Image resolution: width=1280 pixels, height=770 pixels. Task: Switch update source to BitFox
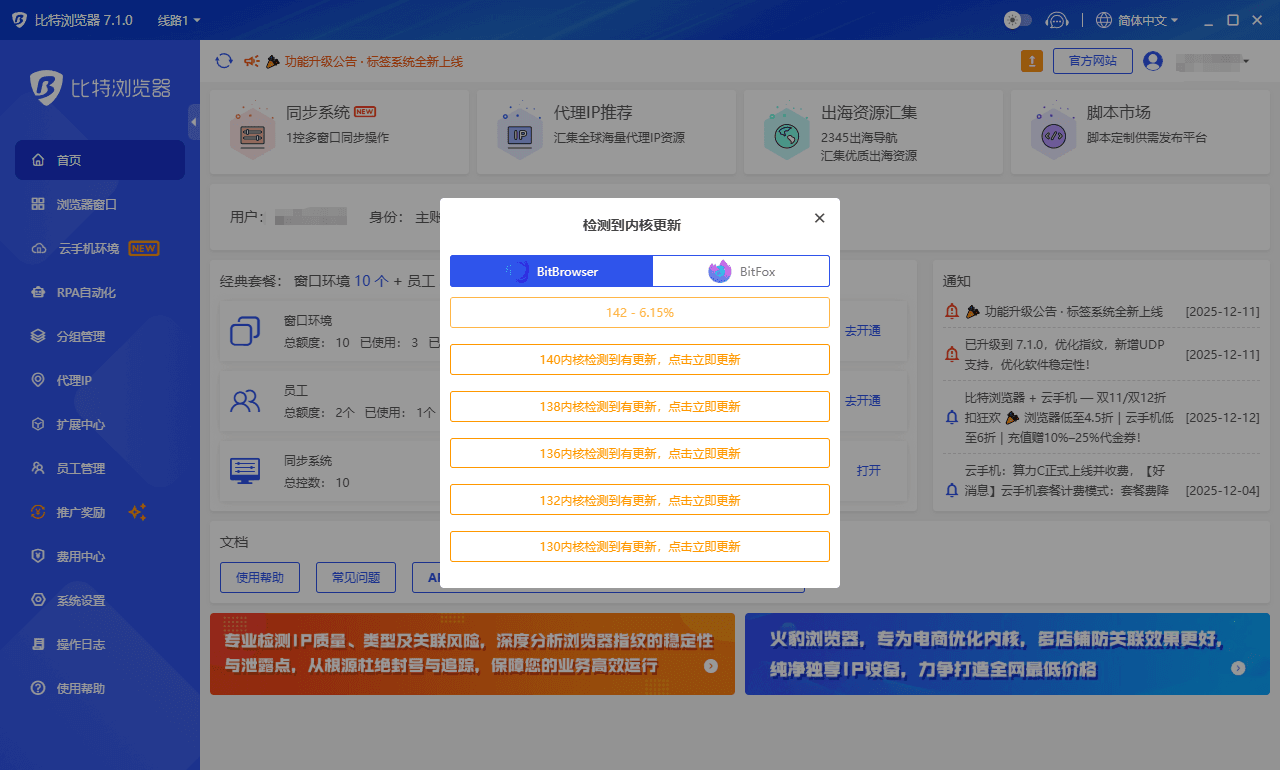click(741, 271)
